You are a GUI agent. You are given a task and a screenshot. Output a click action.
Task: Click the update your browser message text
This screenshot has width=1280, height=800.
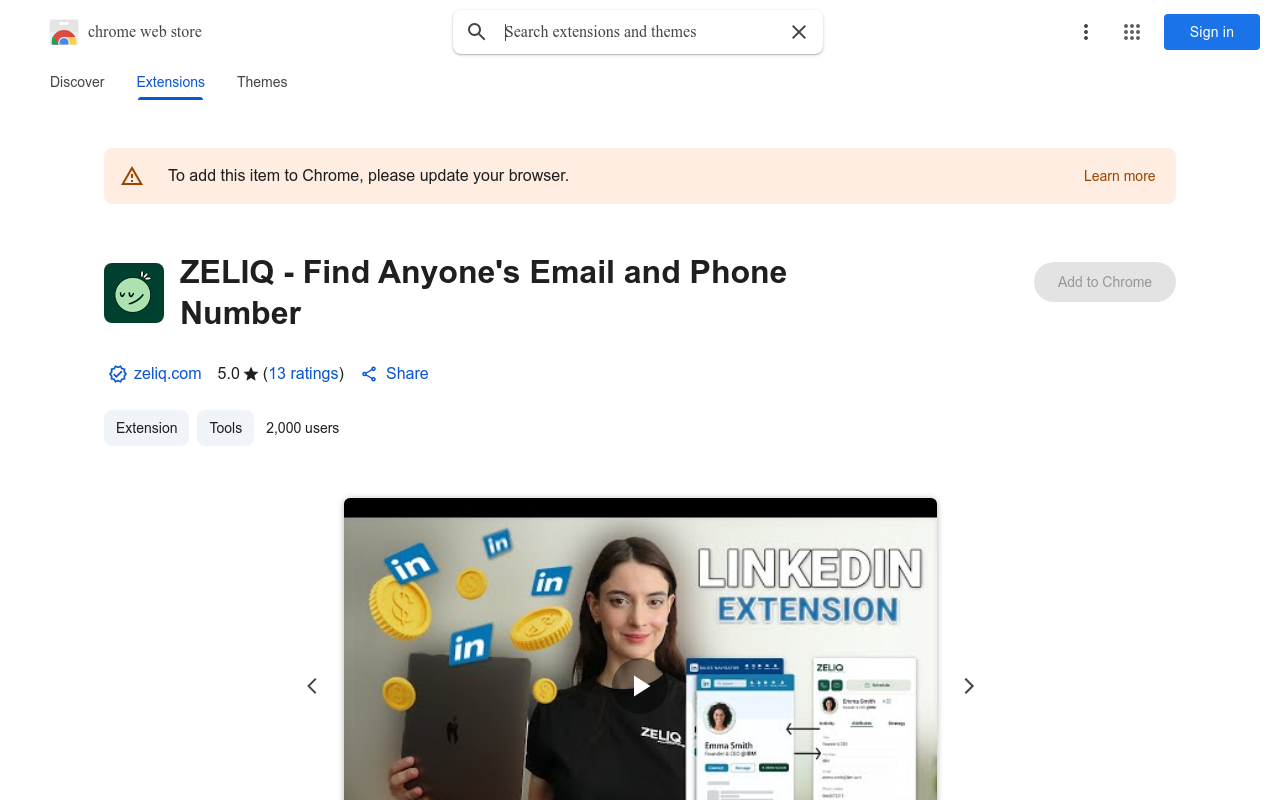(x=368, y=176)
